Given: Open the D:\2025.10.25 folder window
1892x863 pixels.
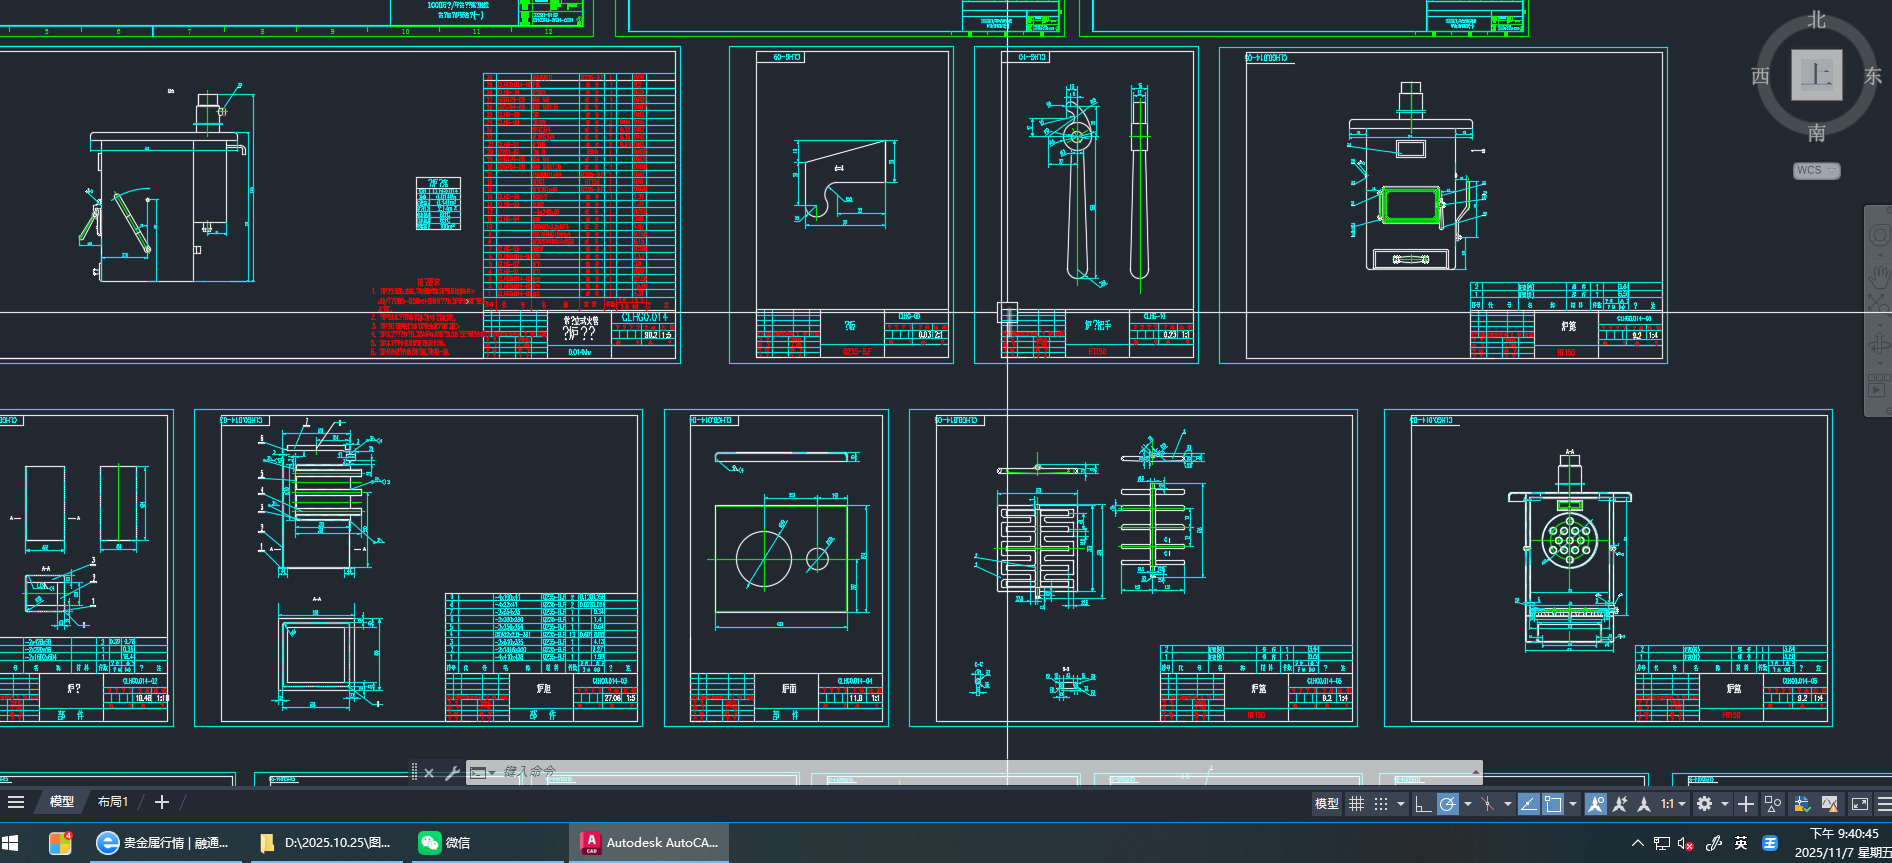Looking at the screenshot, I should (325, 843).
